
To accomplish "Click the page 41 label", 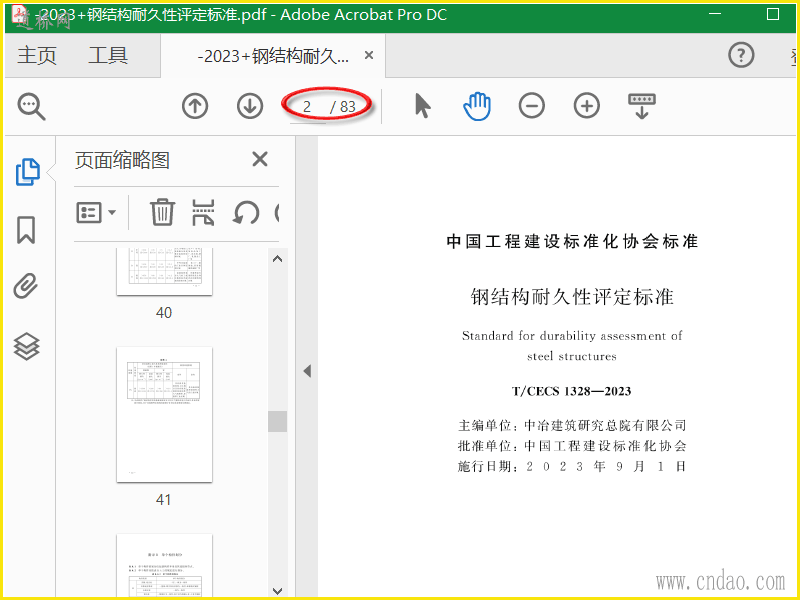I will coord(163,499).
